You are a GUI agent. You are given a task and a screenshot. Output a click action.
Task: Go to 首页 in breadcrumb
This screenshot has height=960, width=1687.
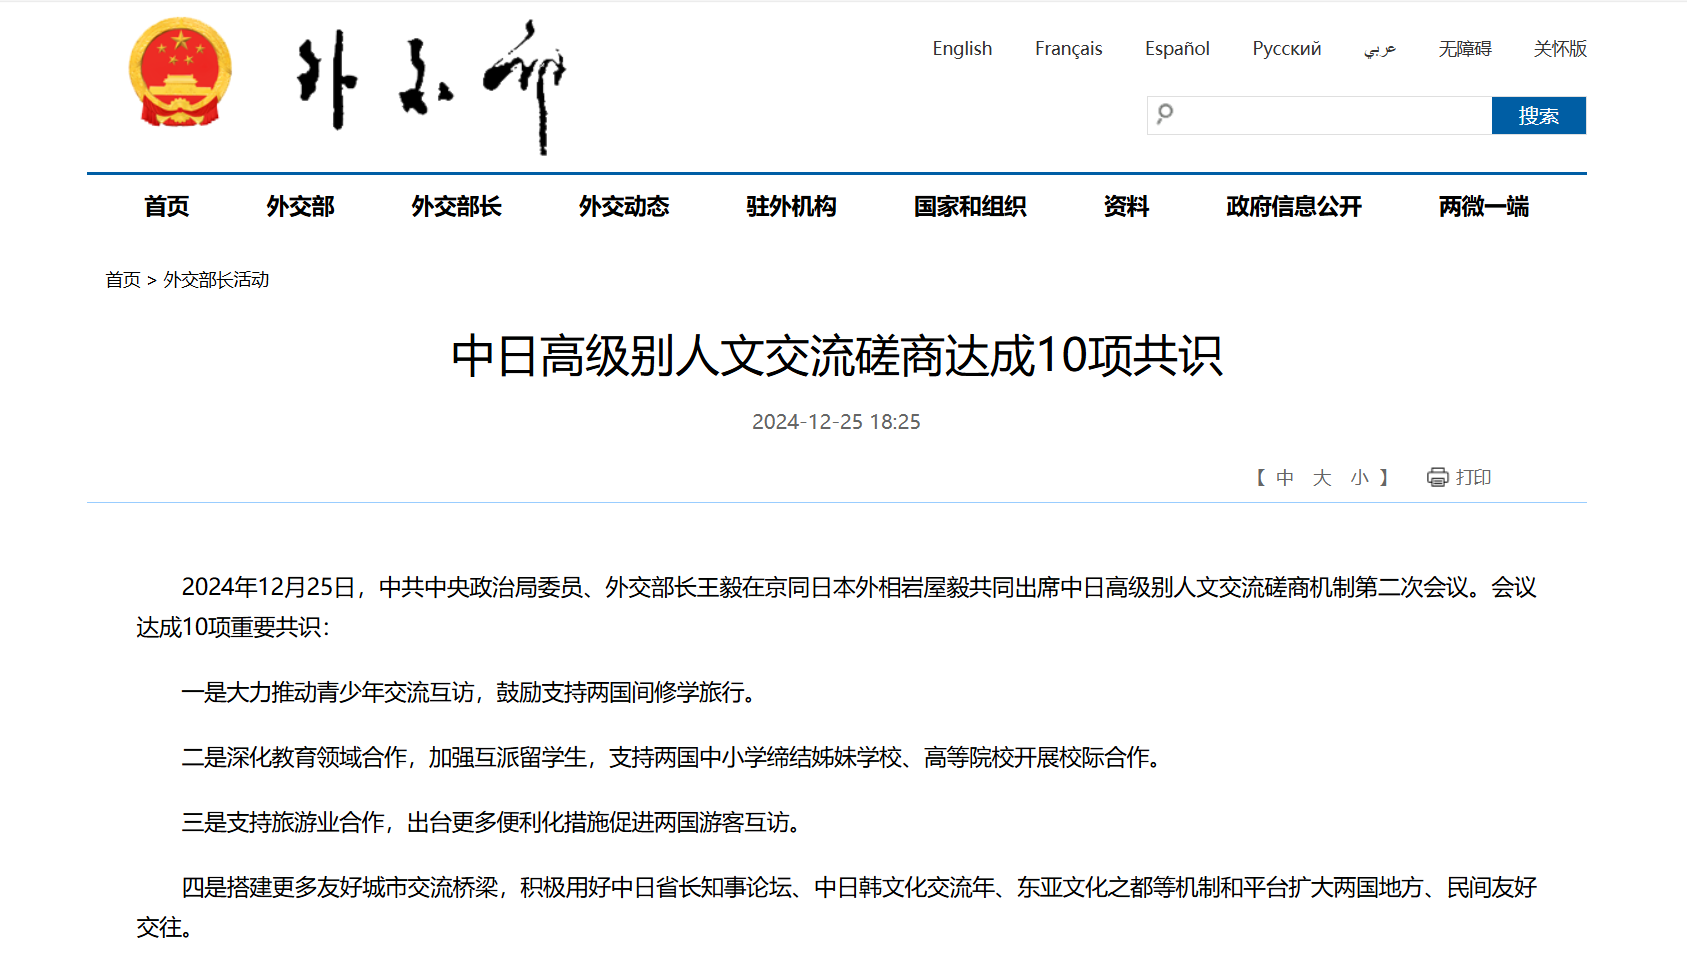[x=123, y=280]
